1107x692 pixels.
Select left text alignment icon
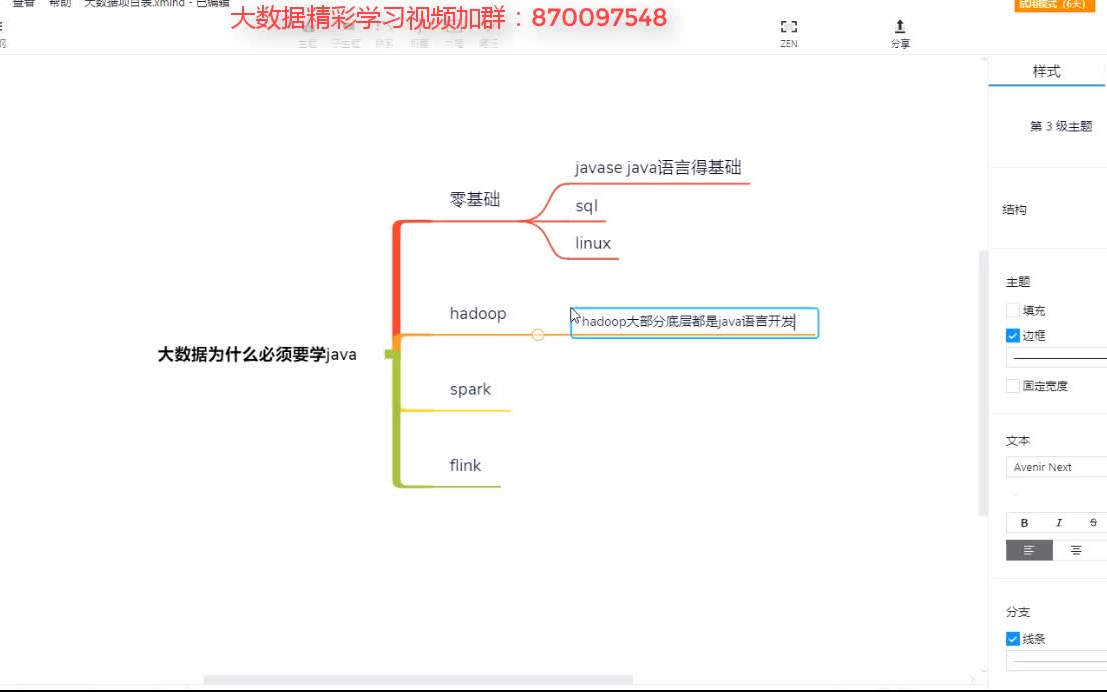(1029, 549)
